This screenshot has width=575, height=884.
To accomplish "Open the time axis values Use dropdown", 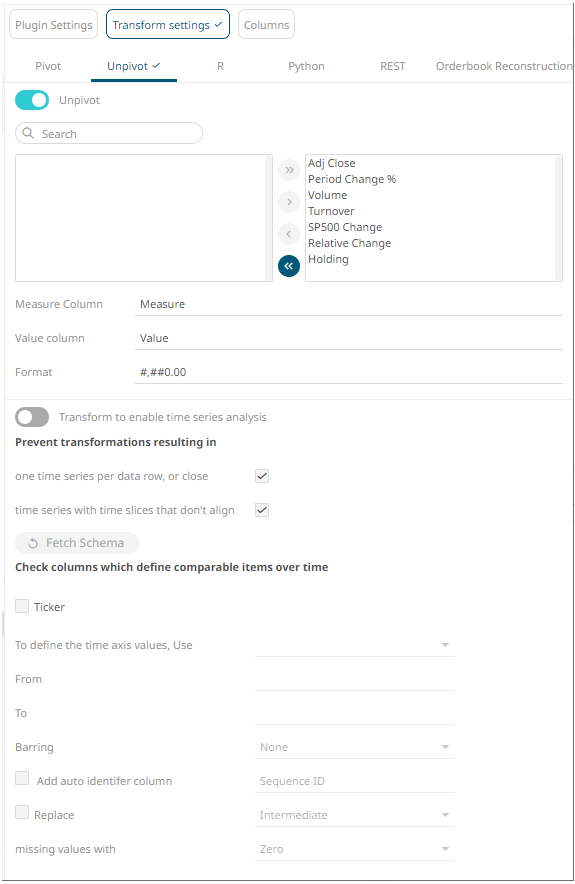I will (x=355, y=645).
